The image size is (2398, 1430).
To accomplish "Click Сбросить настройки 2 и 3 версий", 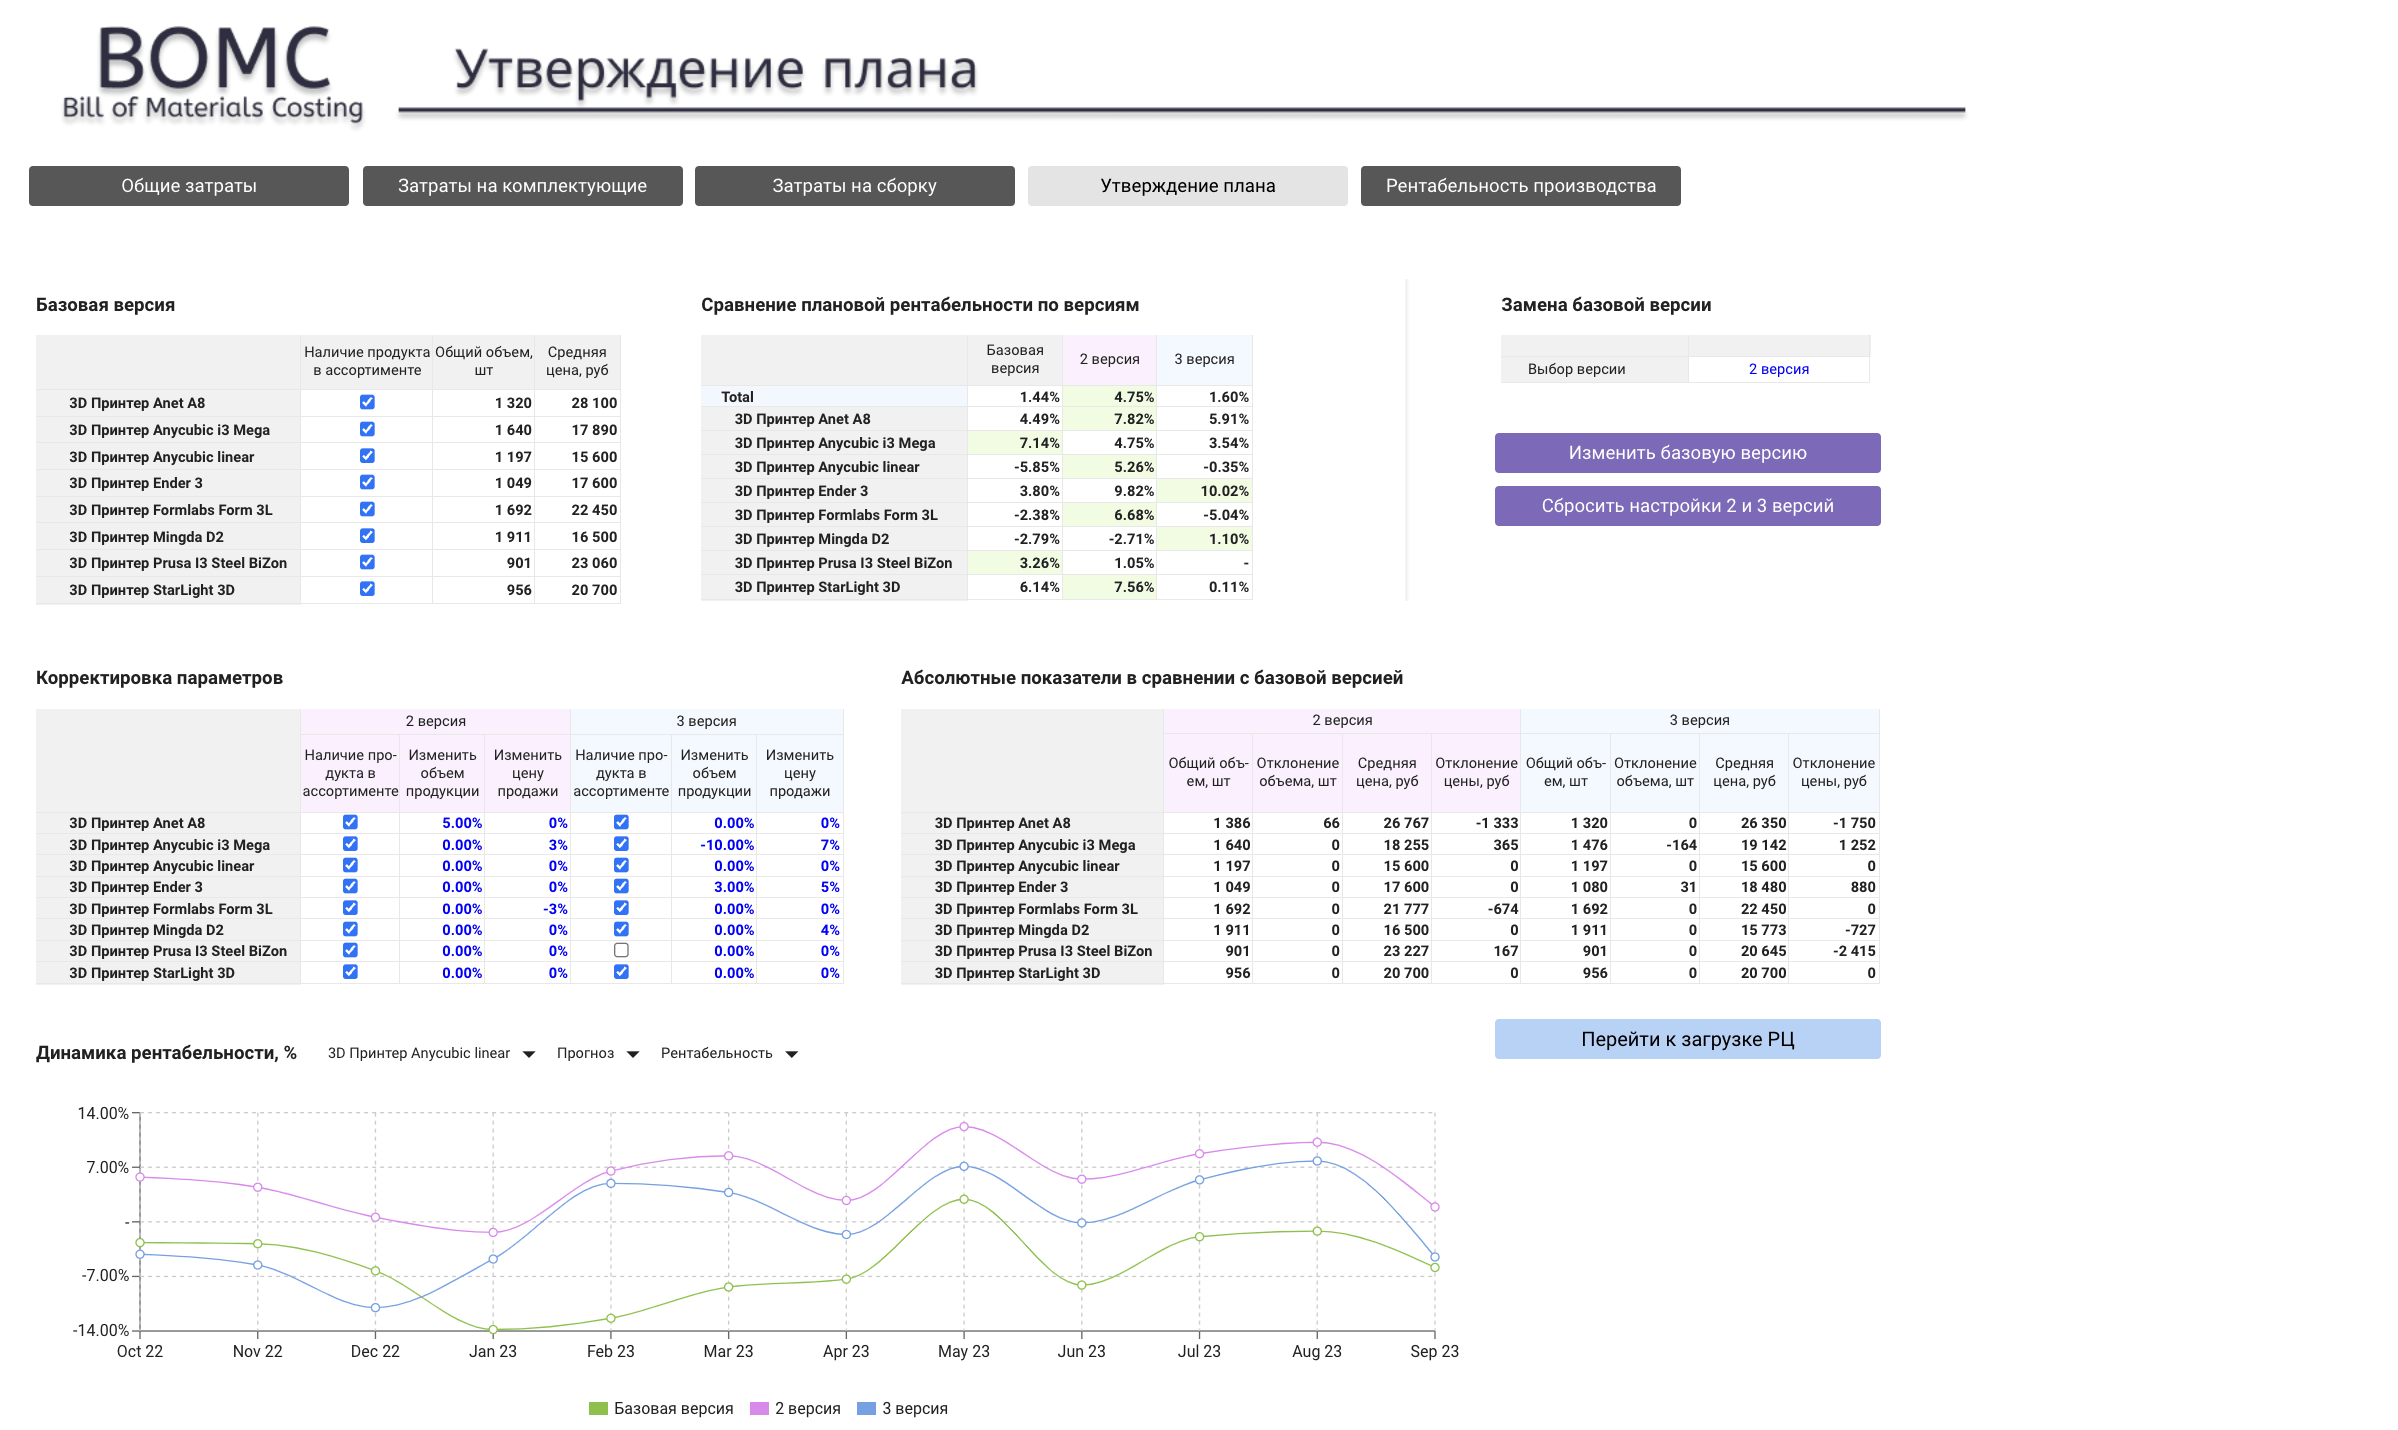I will pos(1687,506).
